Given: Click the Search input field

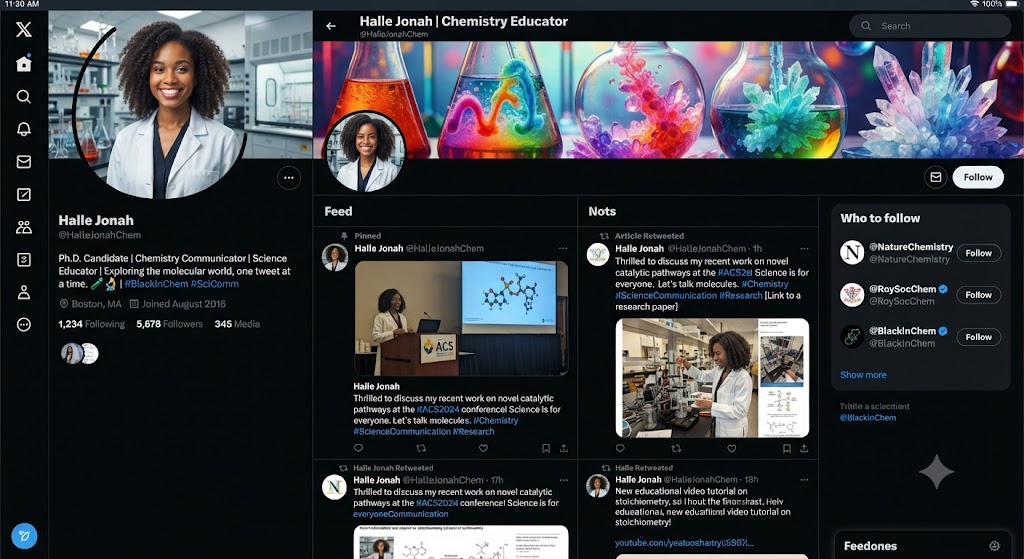Looking at the screenshot, I should click(x=929, y=26).
